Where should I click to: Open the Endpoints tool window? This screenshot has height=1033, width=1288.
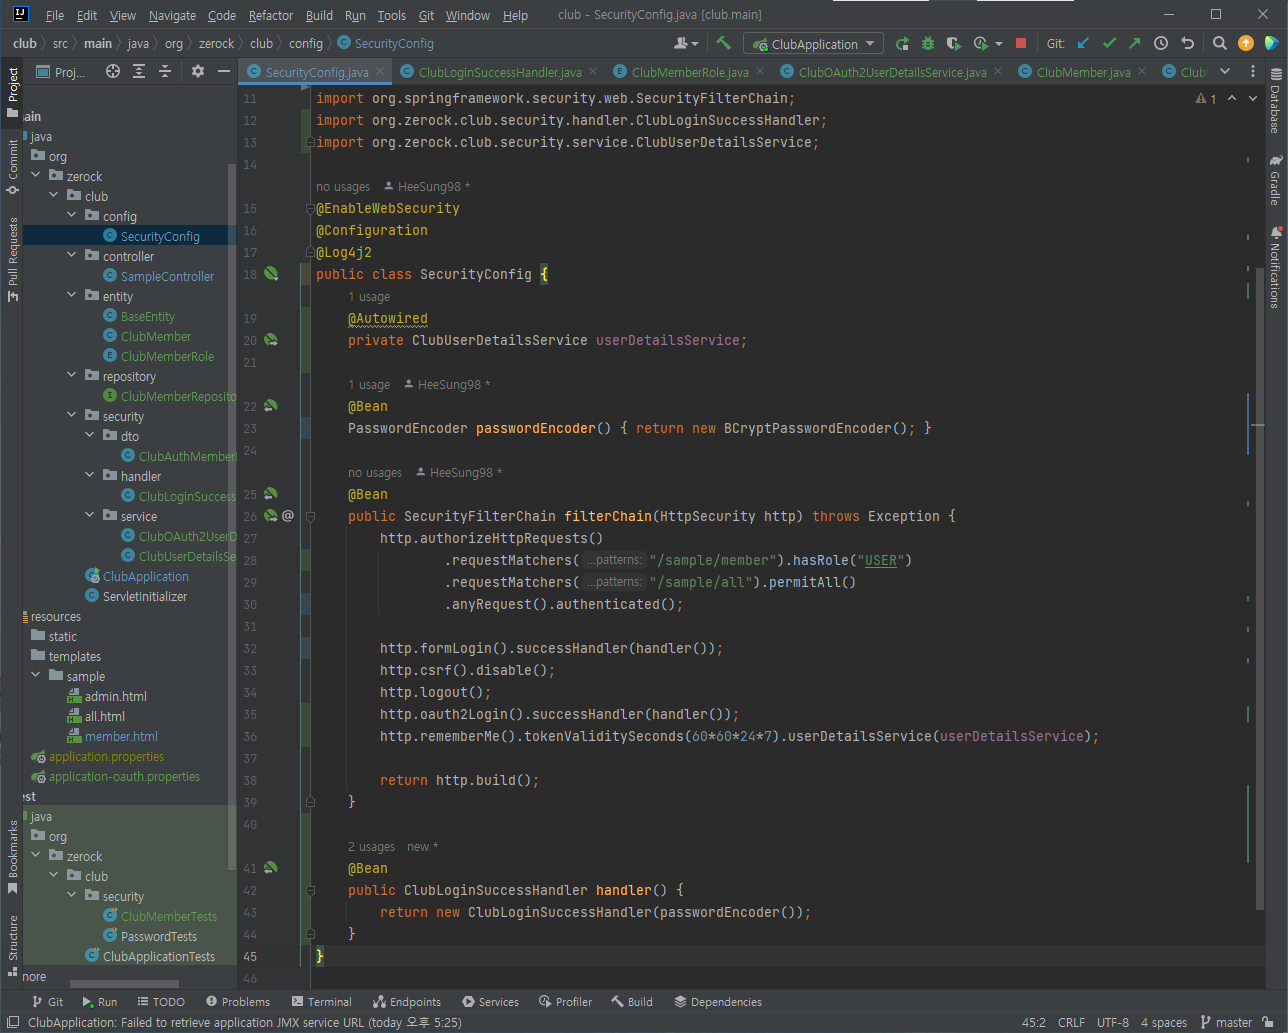point(407,1001)
